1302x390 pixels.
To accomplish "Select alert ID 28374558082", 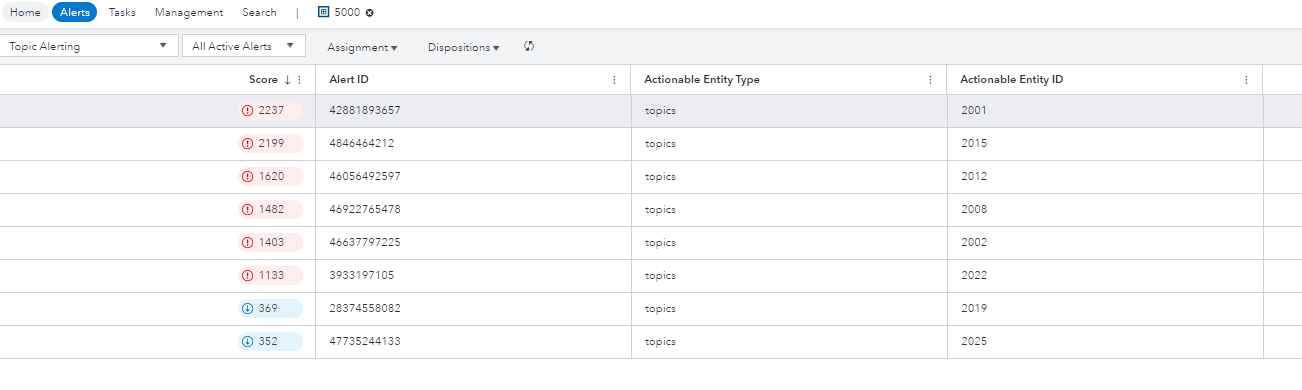I will click(x=364, y=309).
